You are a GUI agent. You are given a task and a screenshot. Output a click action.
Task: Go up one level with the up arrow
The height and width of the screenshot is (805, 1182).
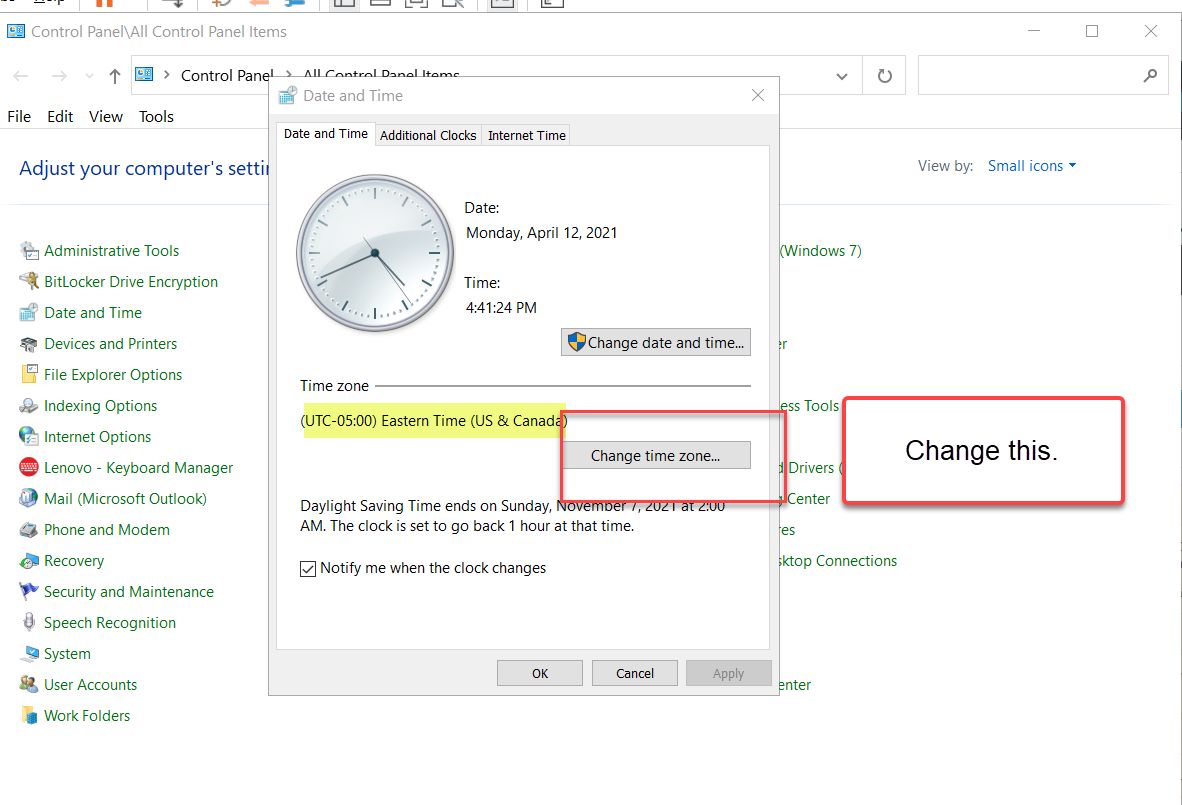[115, 75]
